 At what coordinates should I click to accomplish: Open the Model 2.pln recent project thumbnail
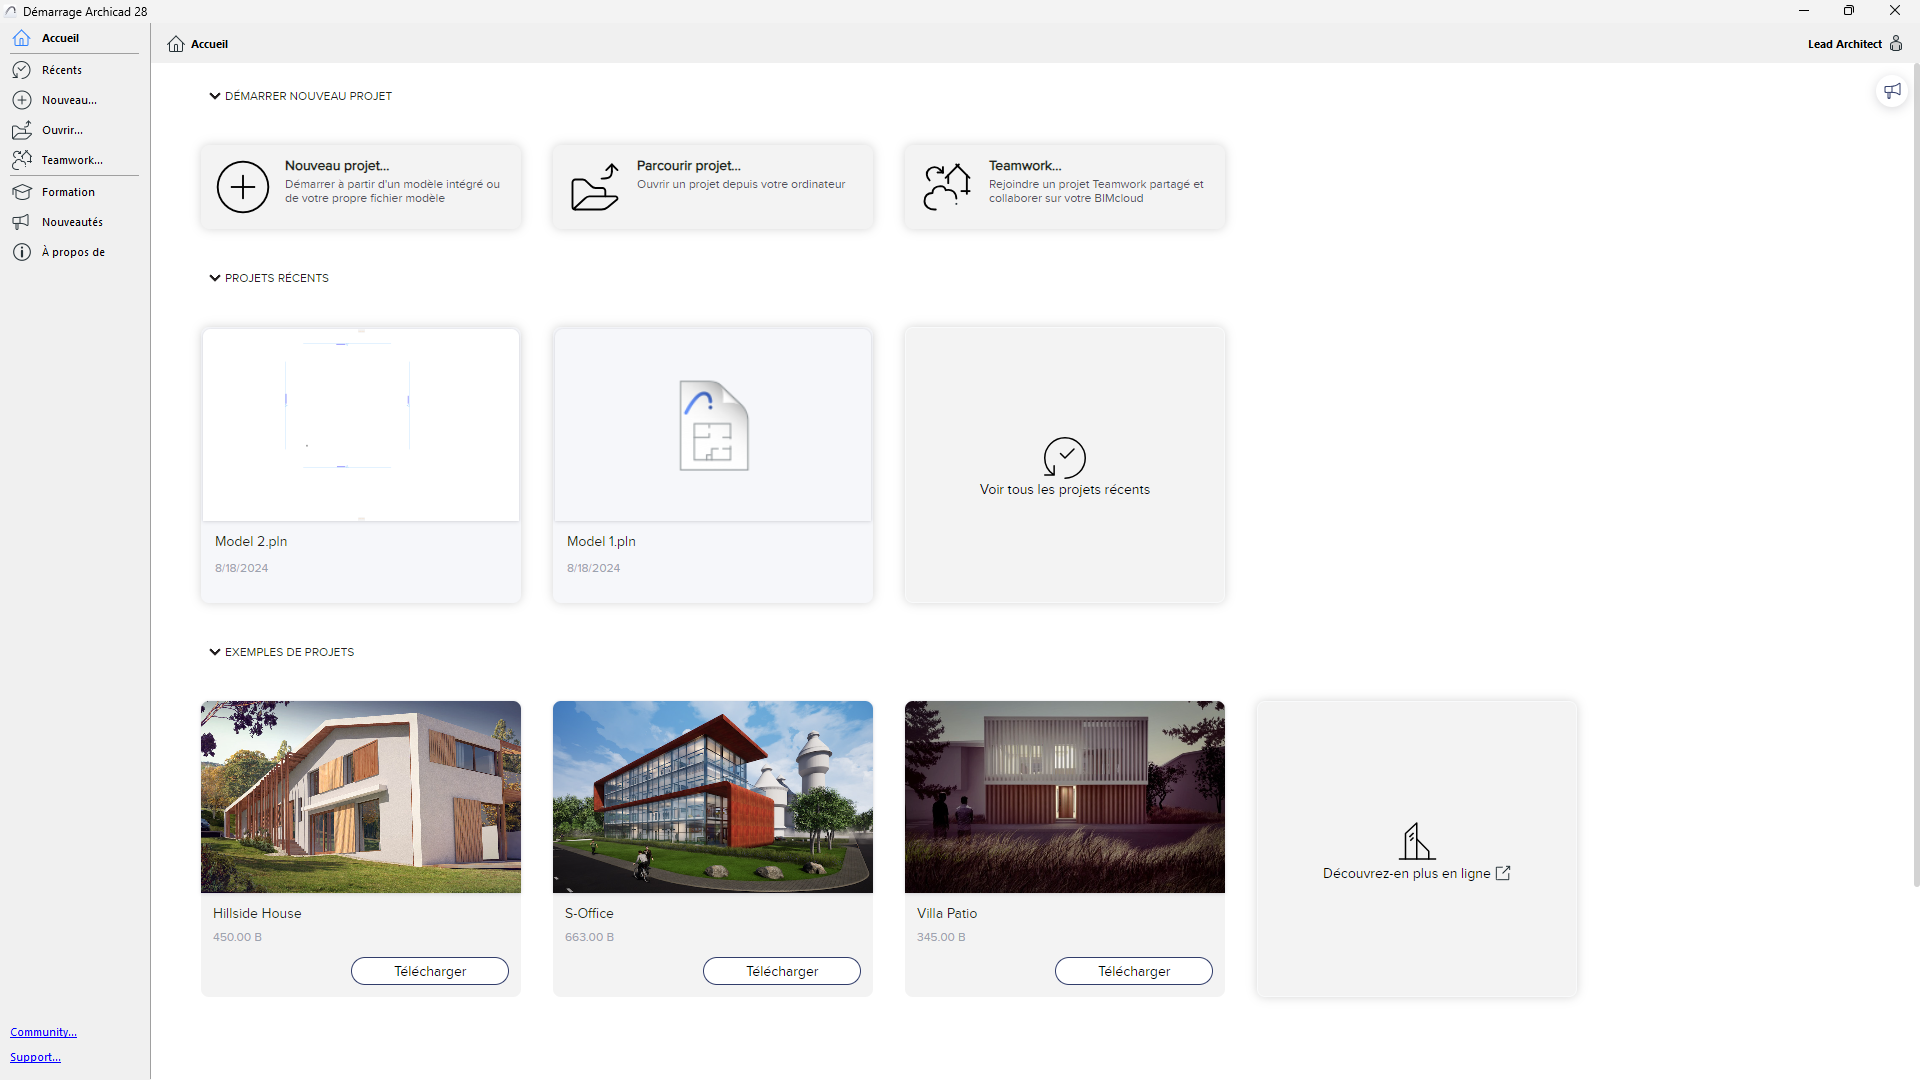point(361,425)
